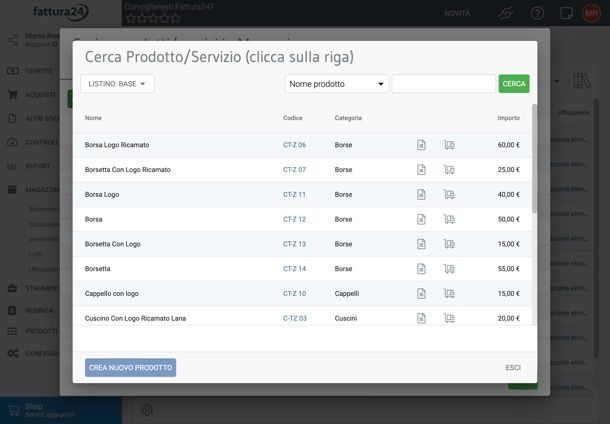This screenshot has width=610, height=424.
Task: Select the Borsetta Con Logo Ricamato name
Action: point(128,170)
